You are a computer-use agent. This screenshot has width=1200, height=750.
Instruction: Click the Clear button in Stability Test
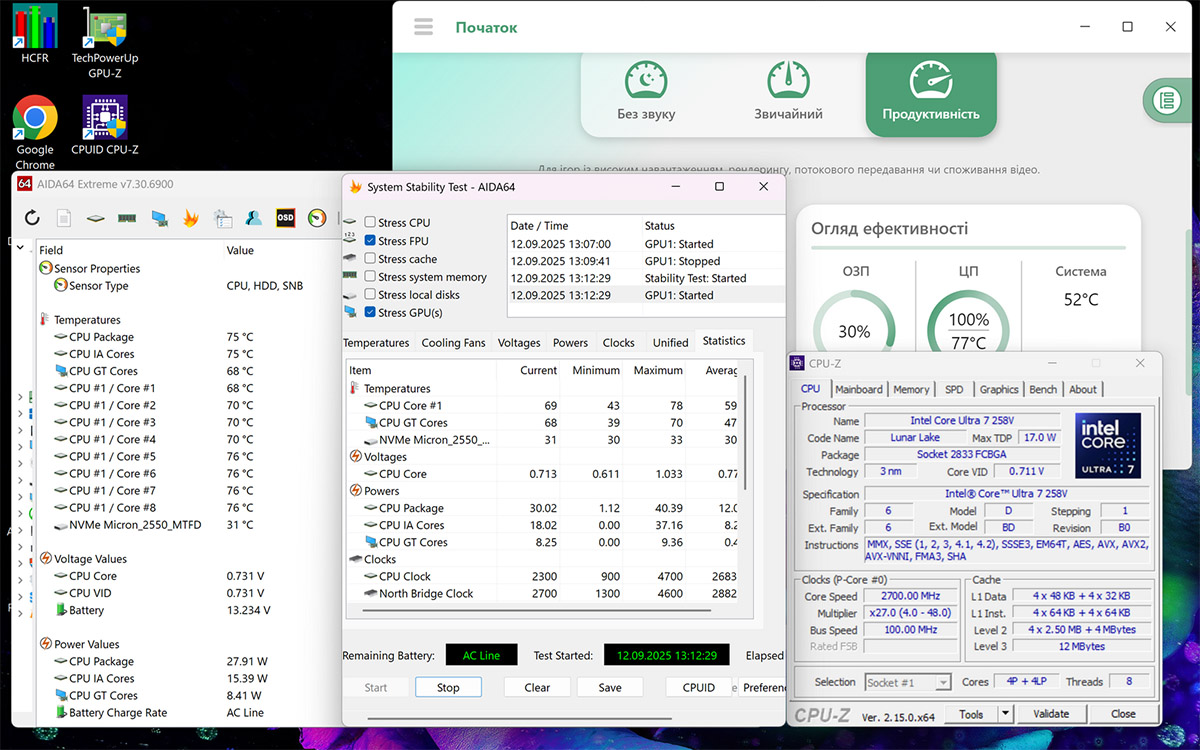coord(537,687)
